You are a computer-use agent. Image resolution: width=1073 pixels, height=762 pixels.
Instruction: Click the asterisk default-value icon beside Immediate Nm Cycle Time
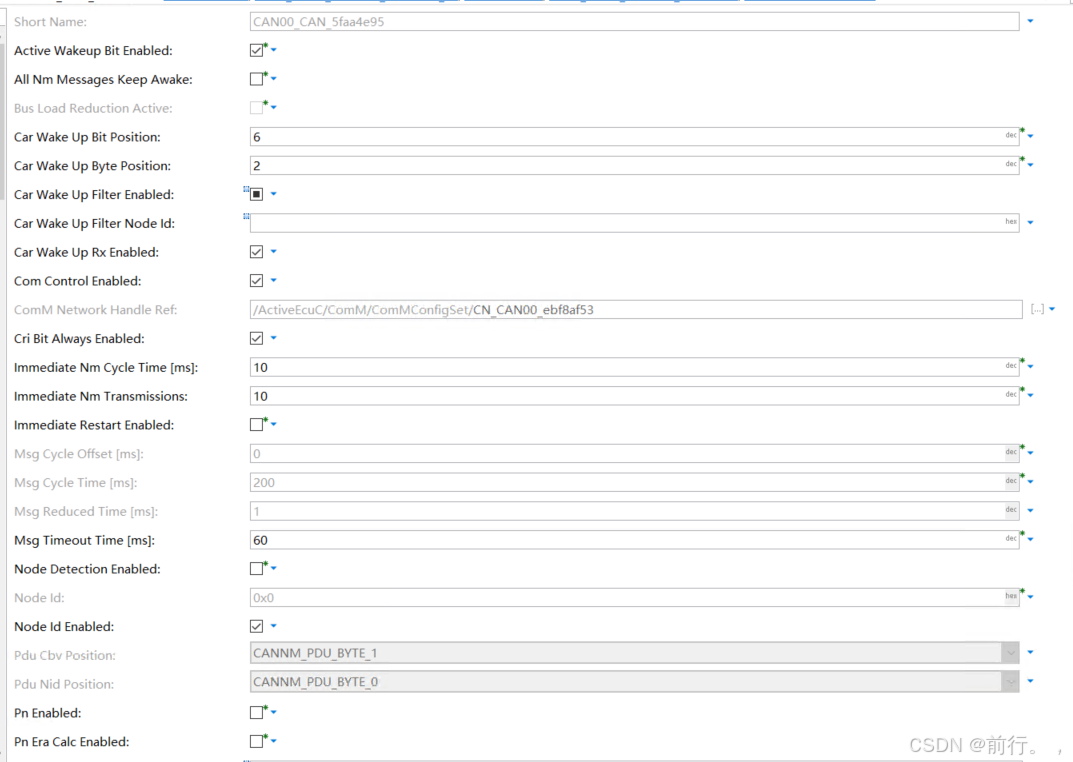[x=1020, y=361]
